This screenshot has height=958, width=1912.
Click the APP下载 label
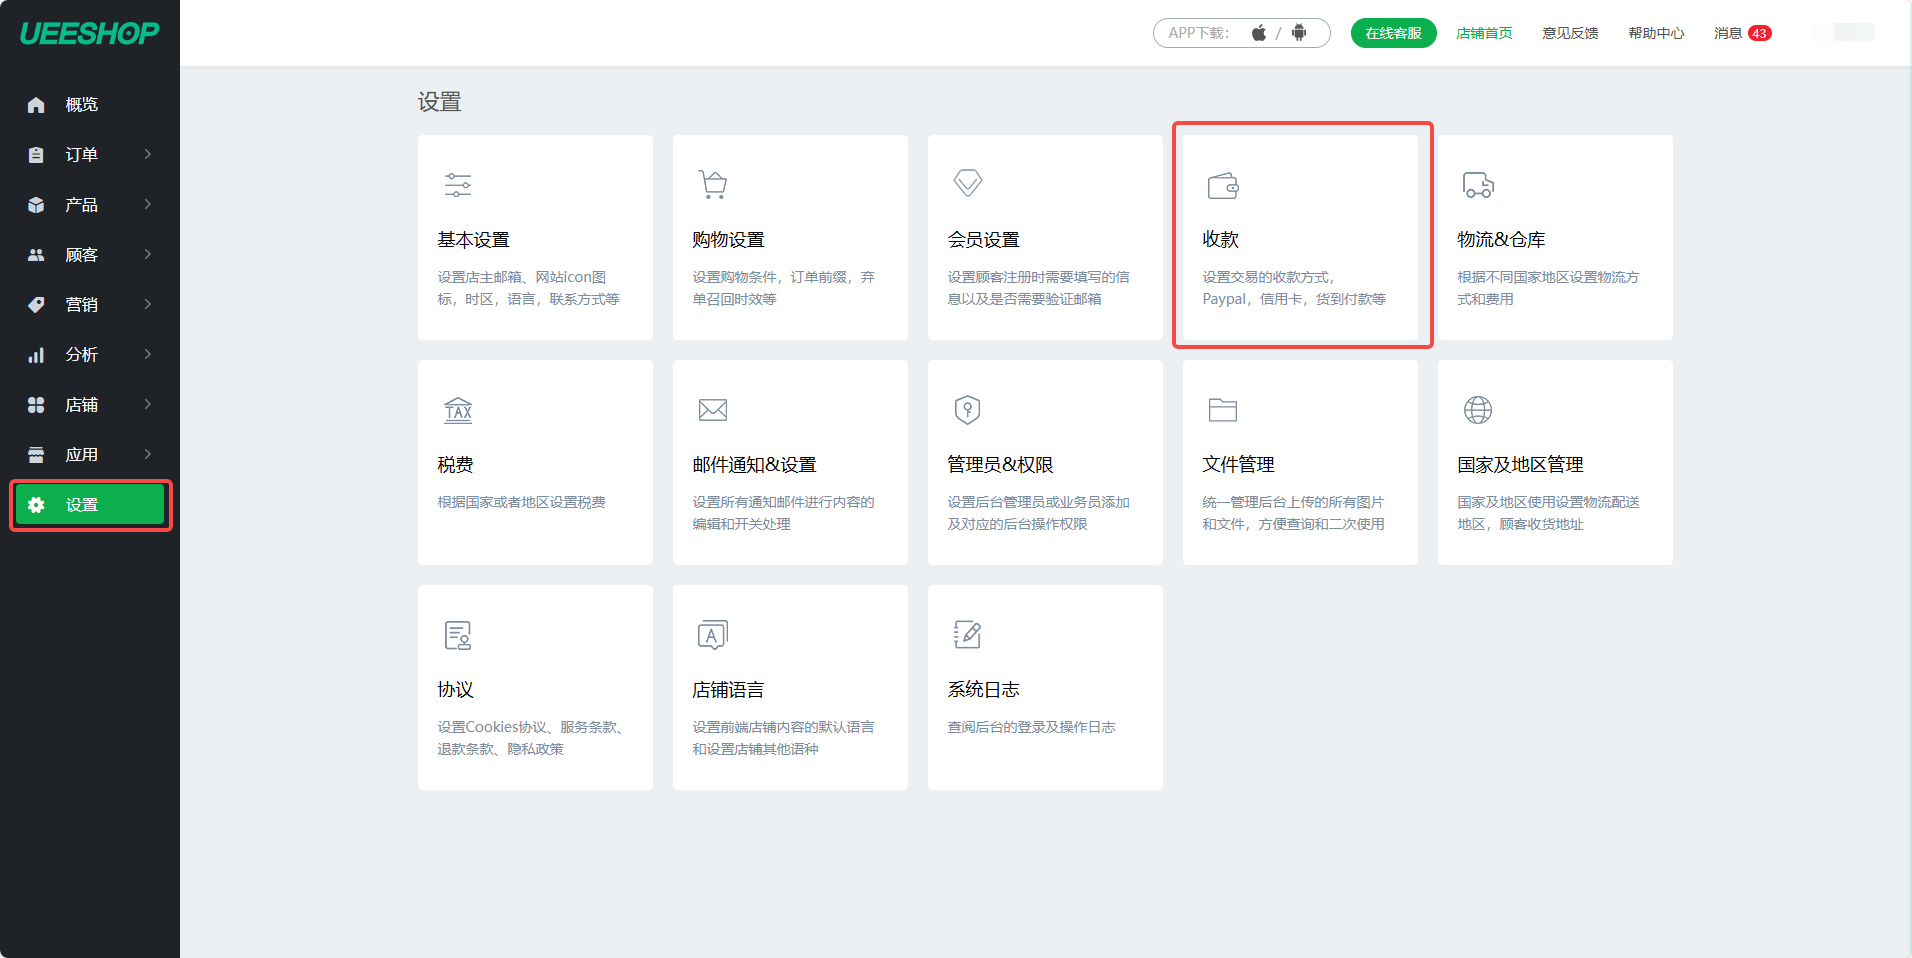(x=1199, y=33)
